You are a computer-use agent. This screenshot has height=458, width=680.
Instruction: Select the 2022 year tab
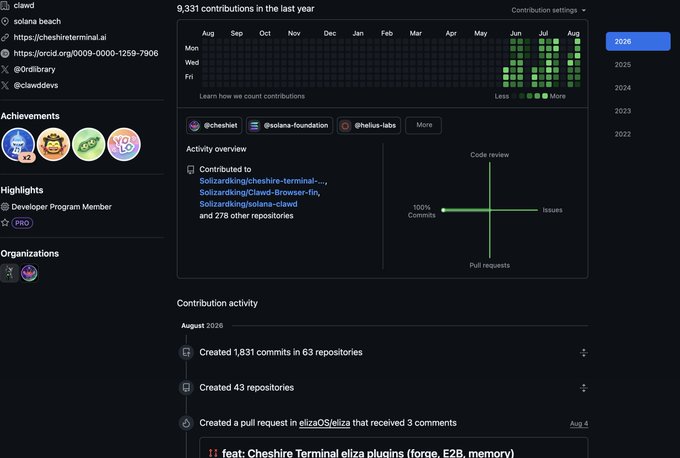[x=623, y=134]
